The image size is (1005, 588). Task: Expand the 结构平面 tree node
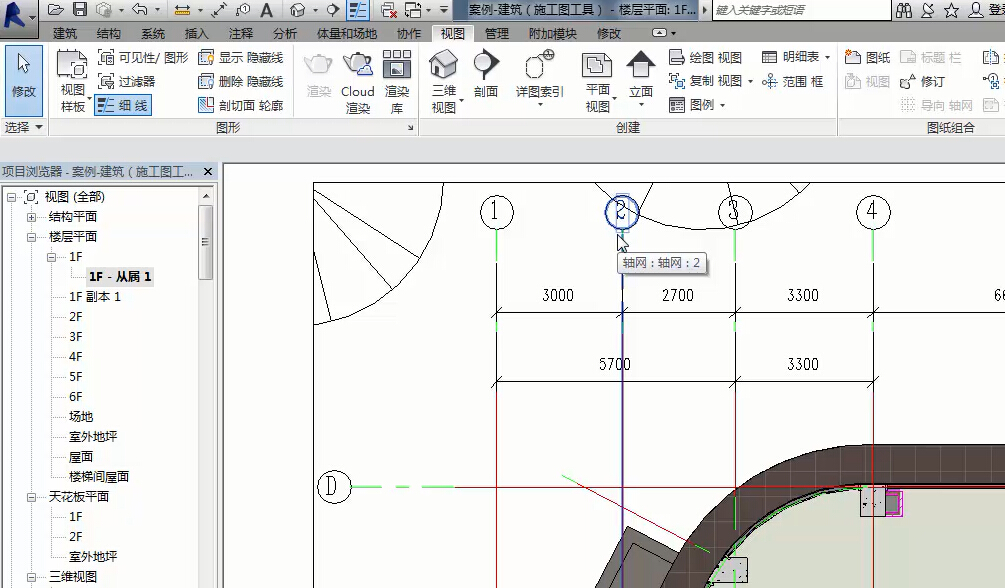tap(32, 217)
